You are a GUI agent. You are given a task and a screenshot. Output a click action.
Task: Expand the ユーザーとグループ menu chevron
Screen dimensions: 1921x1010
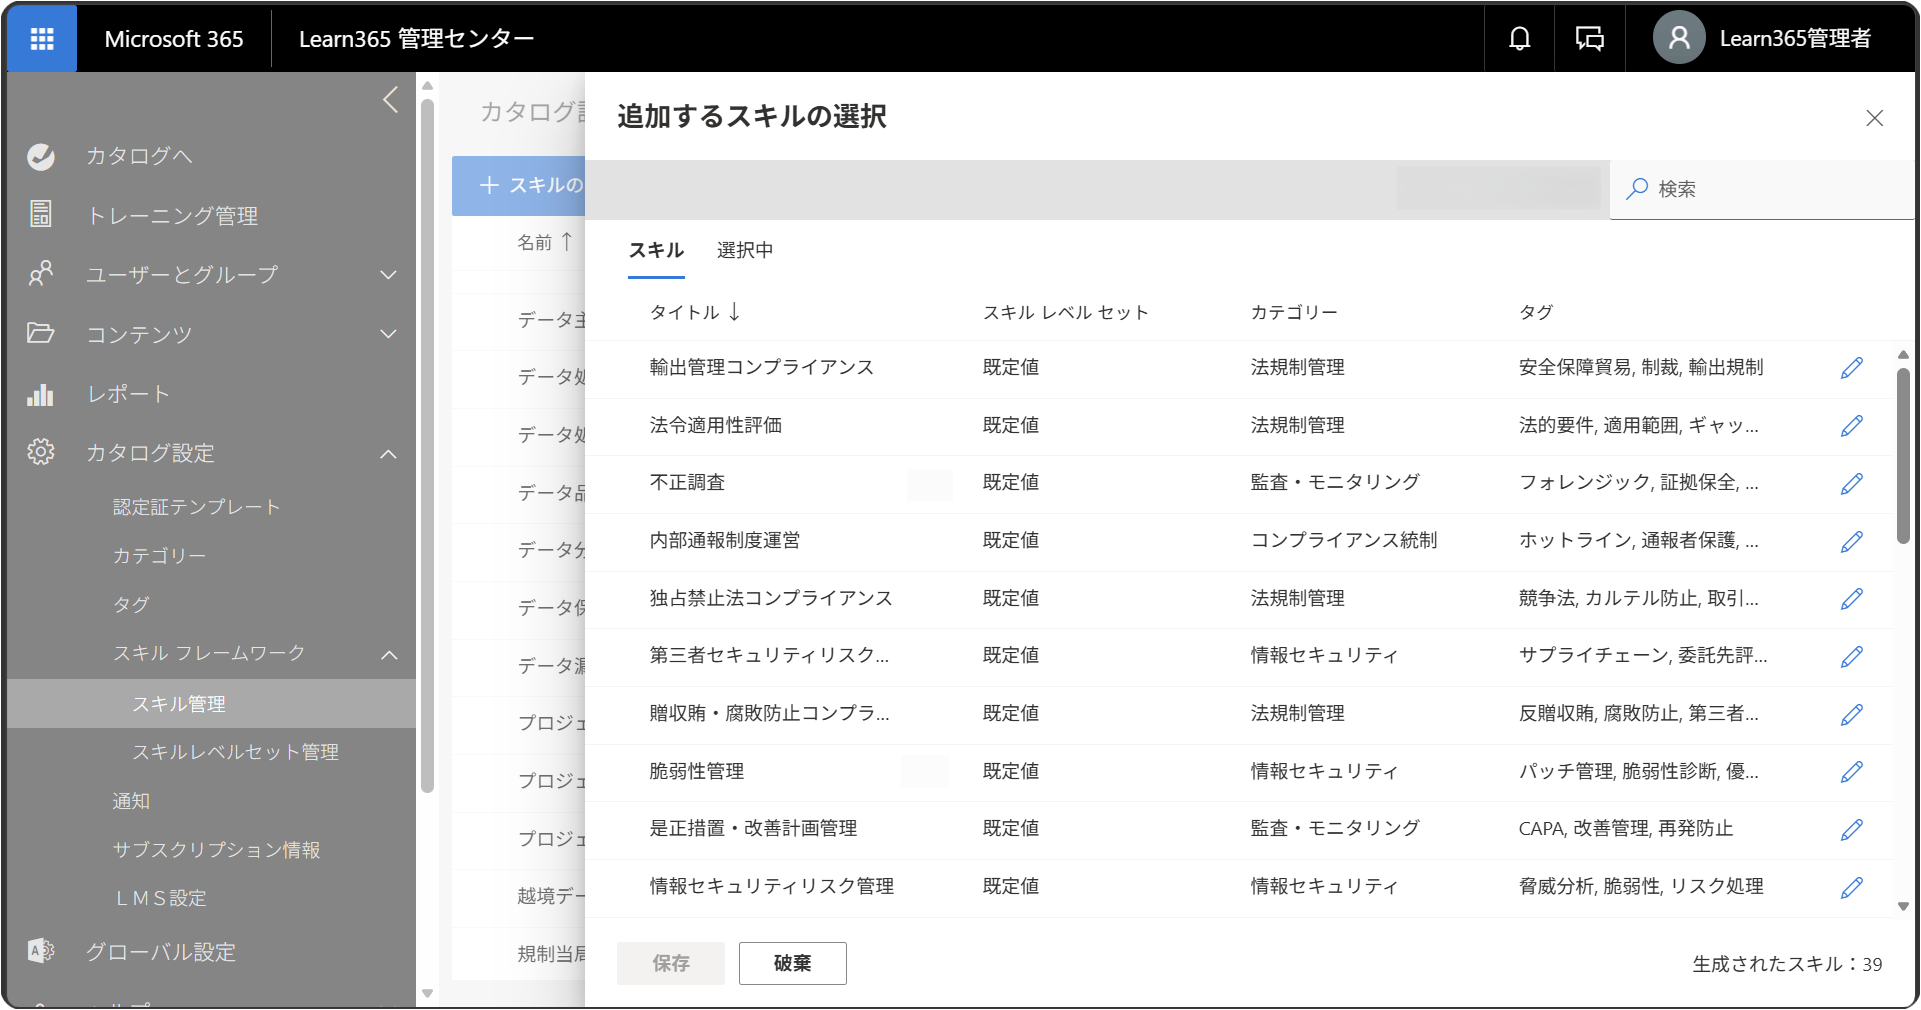(x=389, y=275)
